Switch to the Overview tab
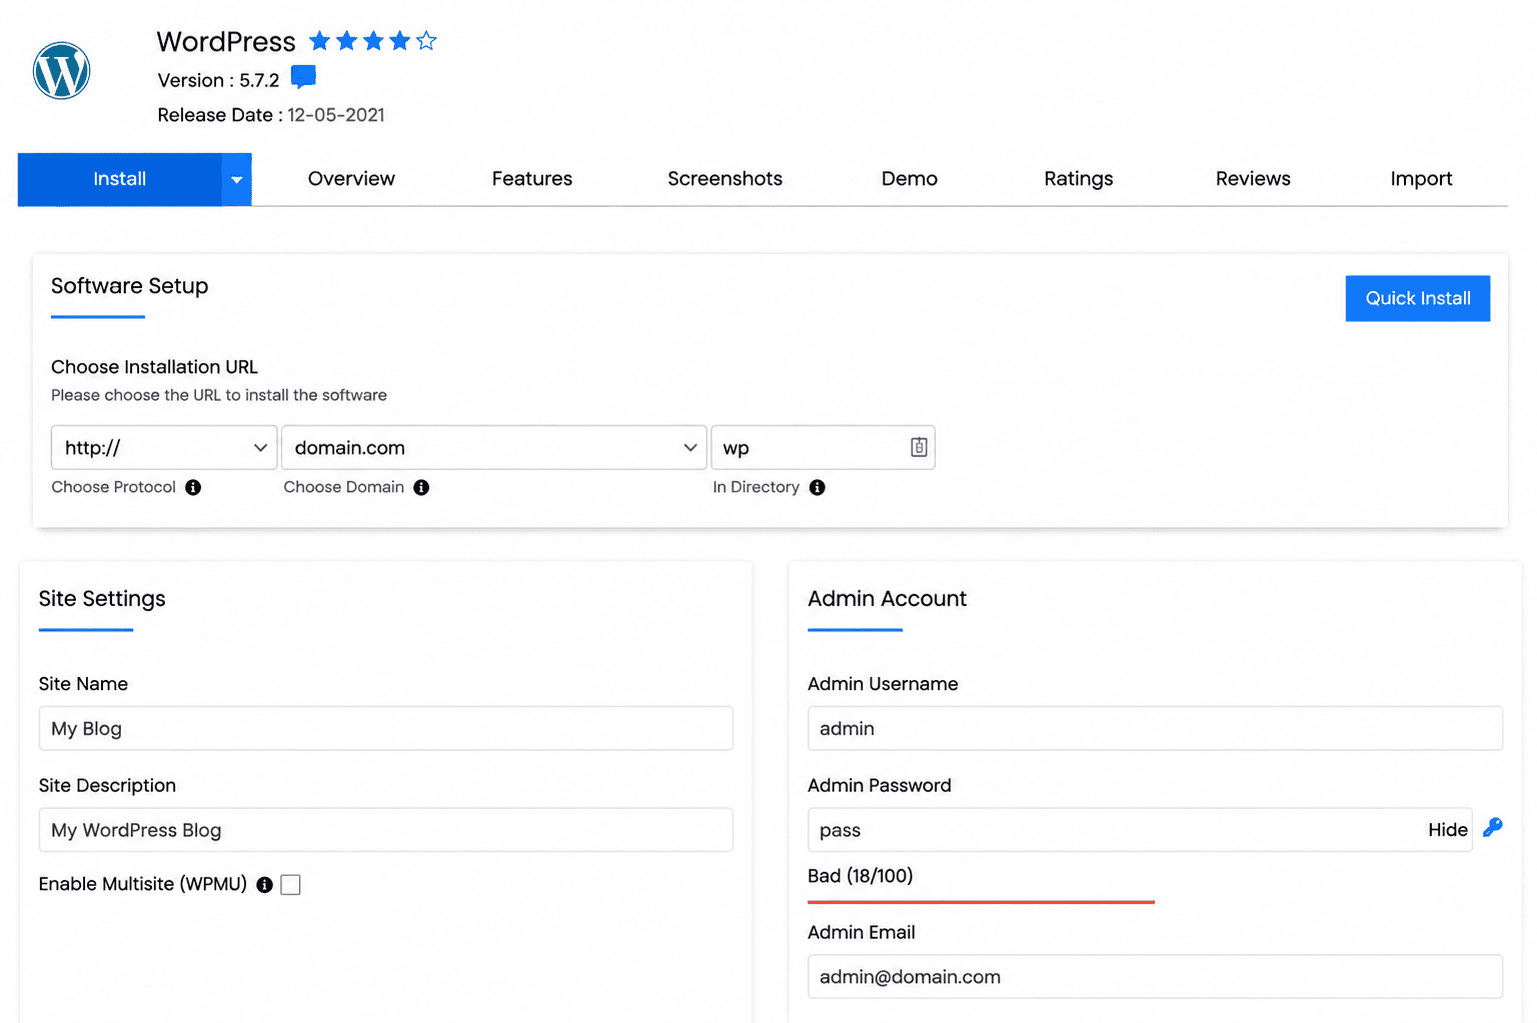Viewport: 1537px width, 1023px height. tap(351, 179)
